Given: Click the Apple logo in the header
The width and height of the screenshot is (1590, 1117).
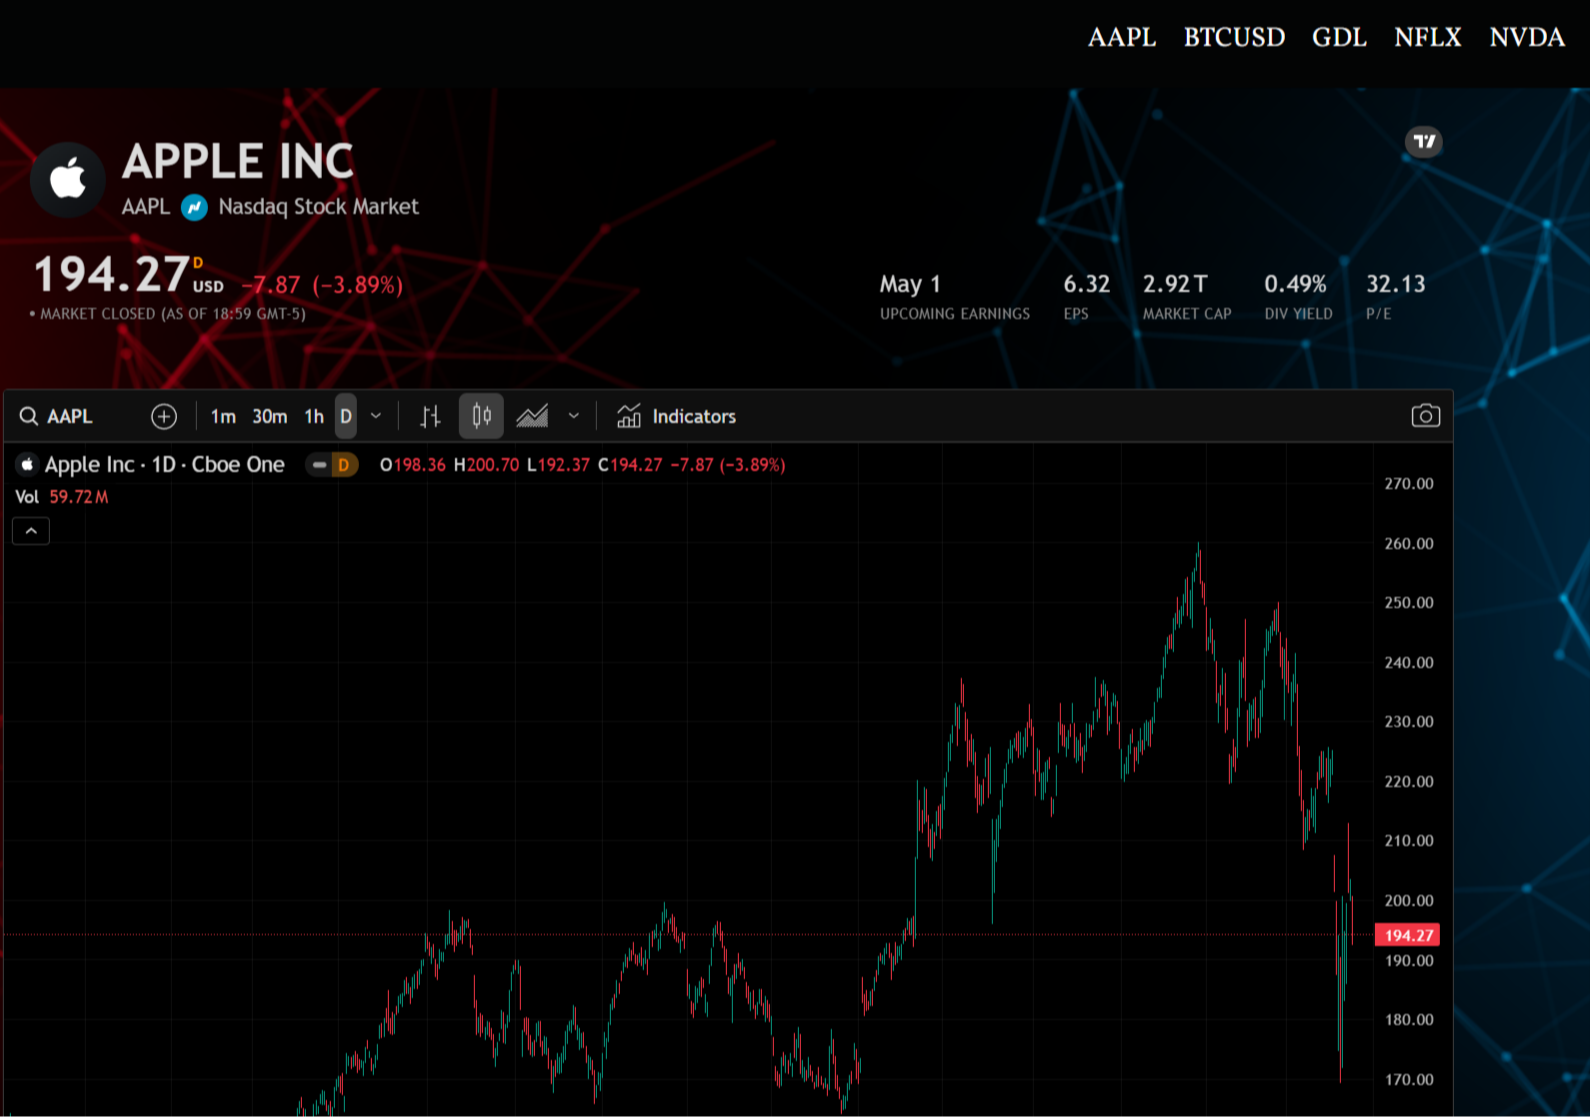Looking at the screenshot, I should pos(68,180).
